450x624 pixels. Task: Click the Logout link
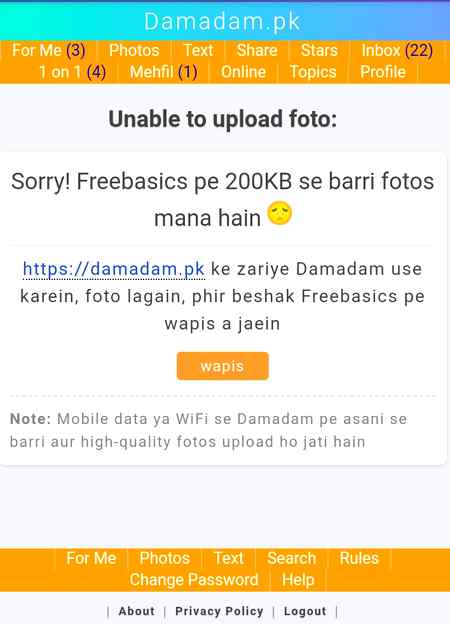[305, 611]
